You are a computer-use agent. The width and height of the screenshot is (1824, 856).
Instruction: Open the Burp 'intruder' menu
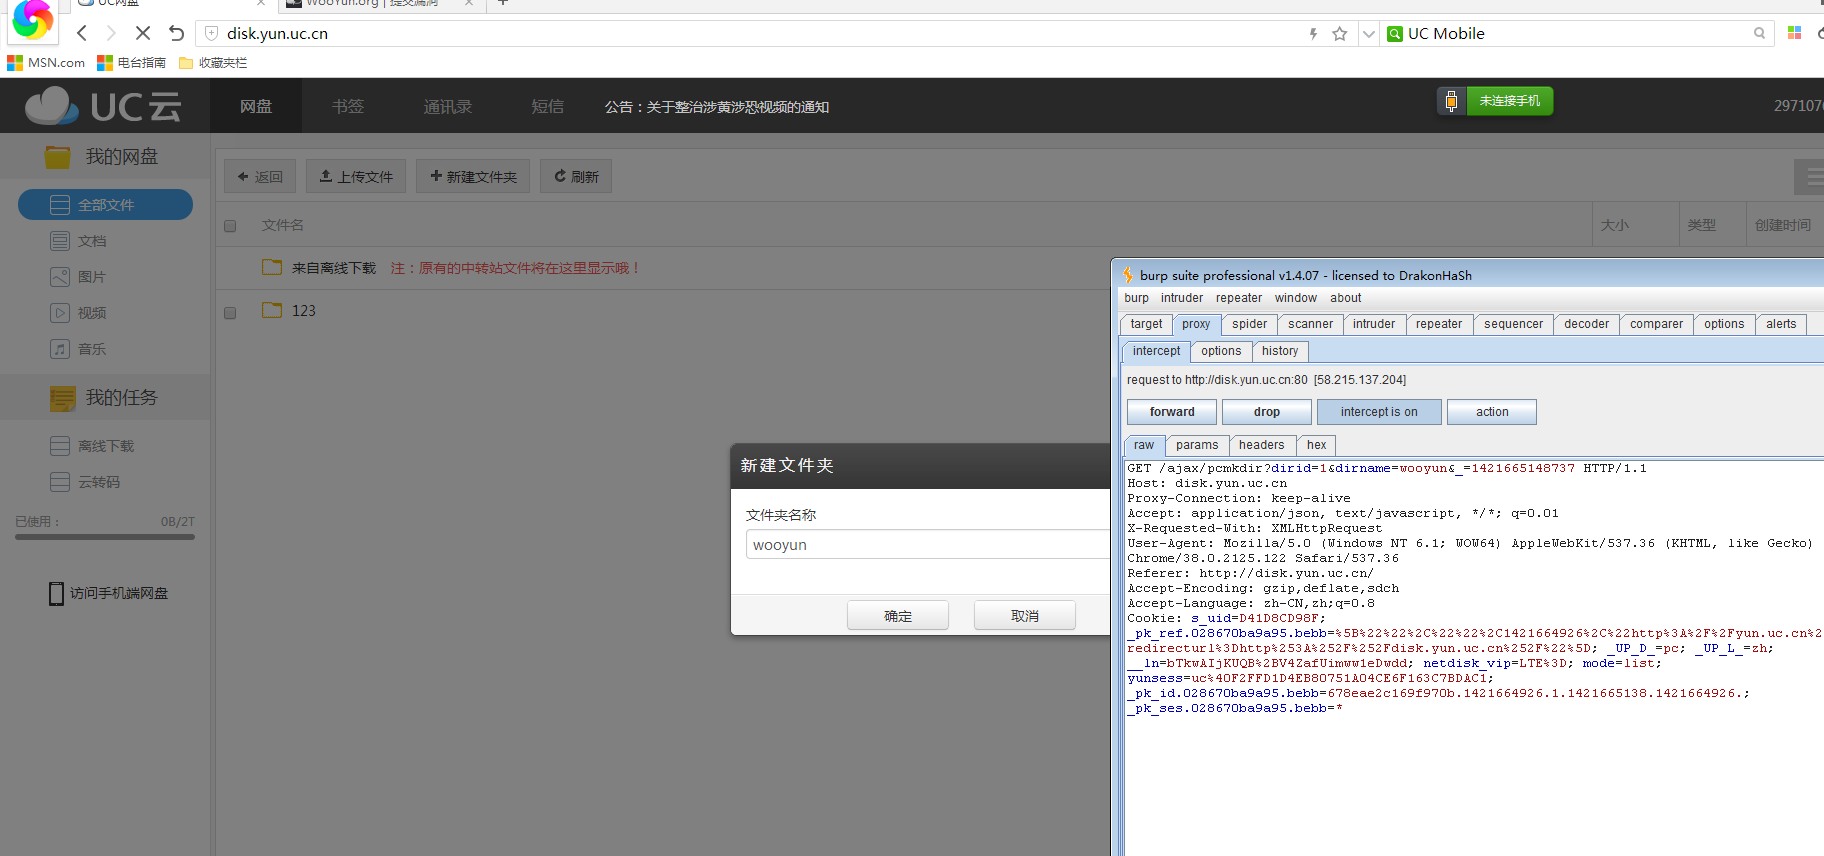[x=1182, y=298]
